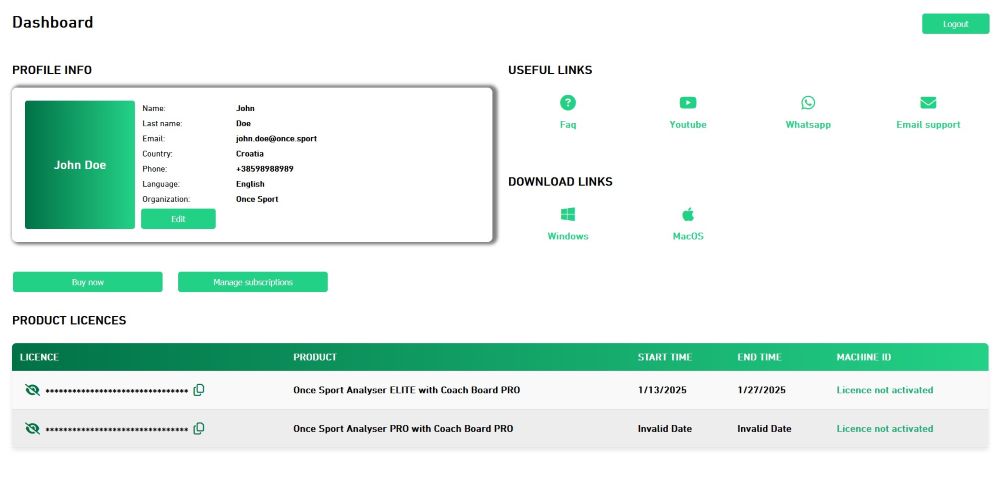Follow the Email support text link

pyautogui.click(x=928, y=125)
